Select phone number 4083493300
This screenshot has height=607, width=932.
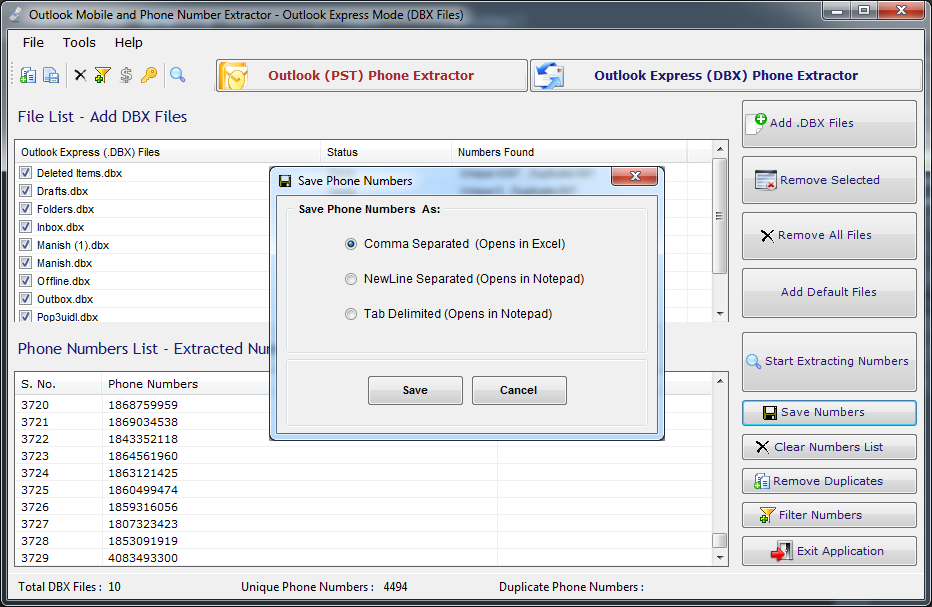(x=143, y=558)
